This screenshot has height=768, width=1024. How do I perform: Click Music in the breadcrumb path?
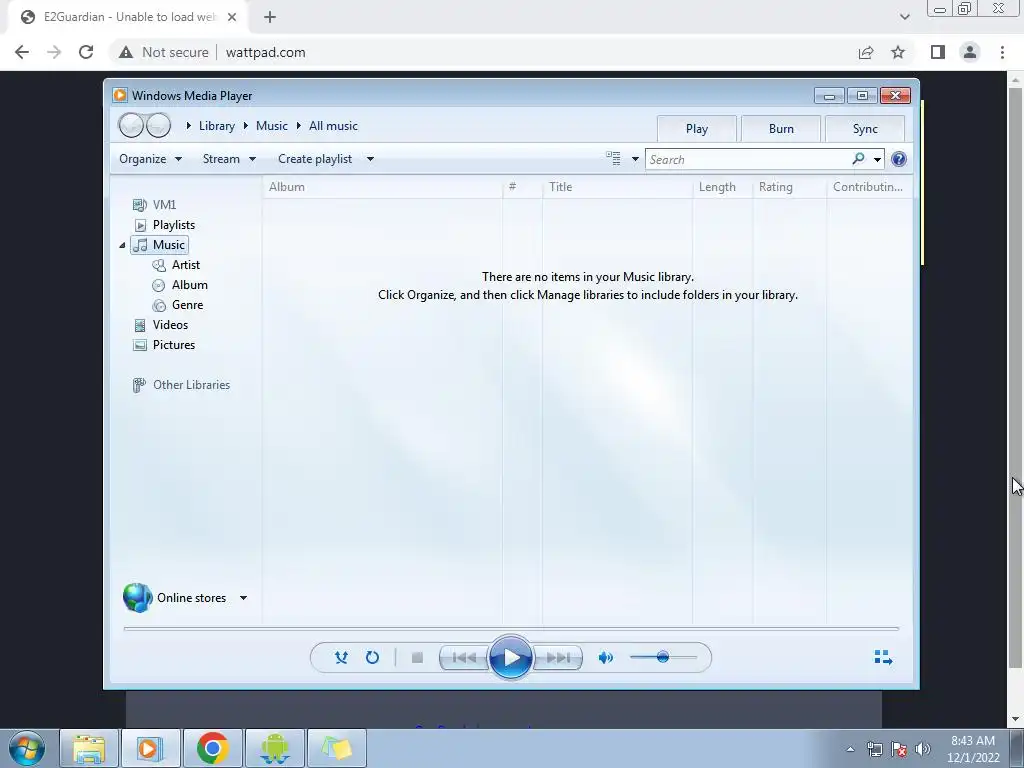point(272,126)
